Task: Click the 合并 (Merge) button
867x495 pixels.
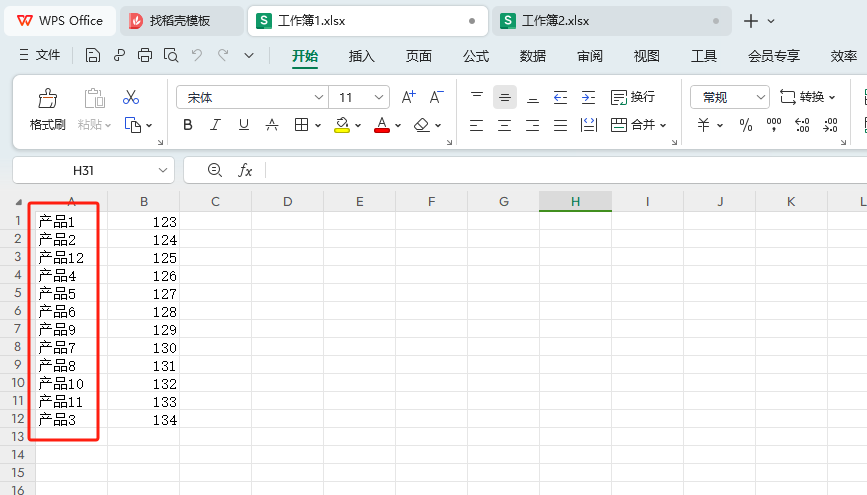Action: coord(632,125)
